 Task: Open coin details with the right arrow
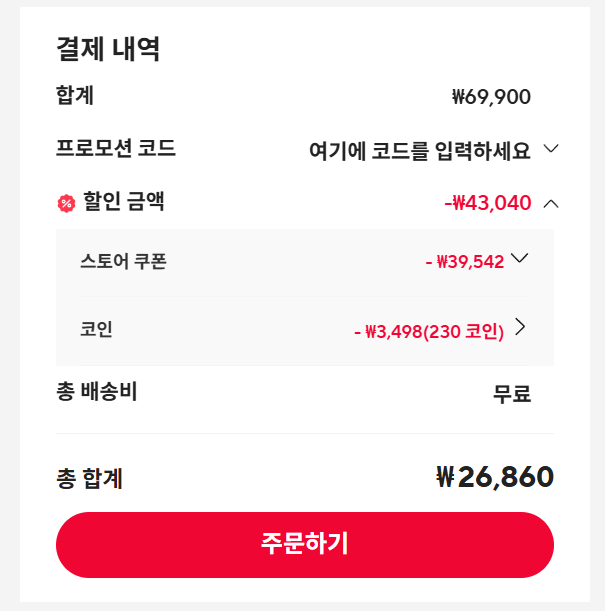pos(519,327)
